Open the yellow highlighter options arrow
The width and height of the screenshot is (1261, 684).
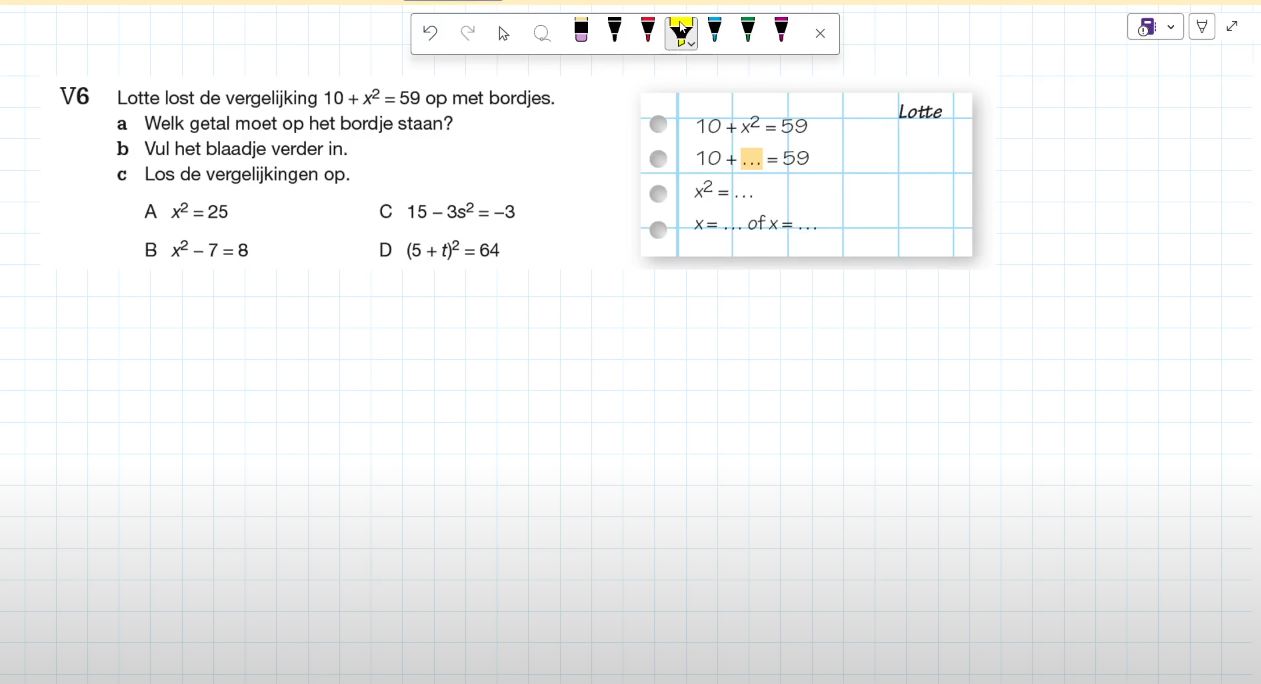pos(692,44)
